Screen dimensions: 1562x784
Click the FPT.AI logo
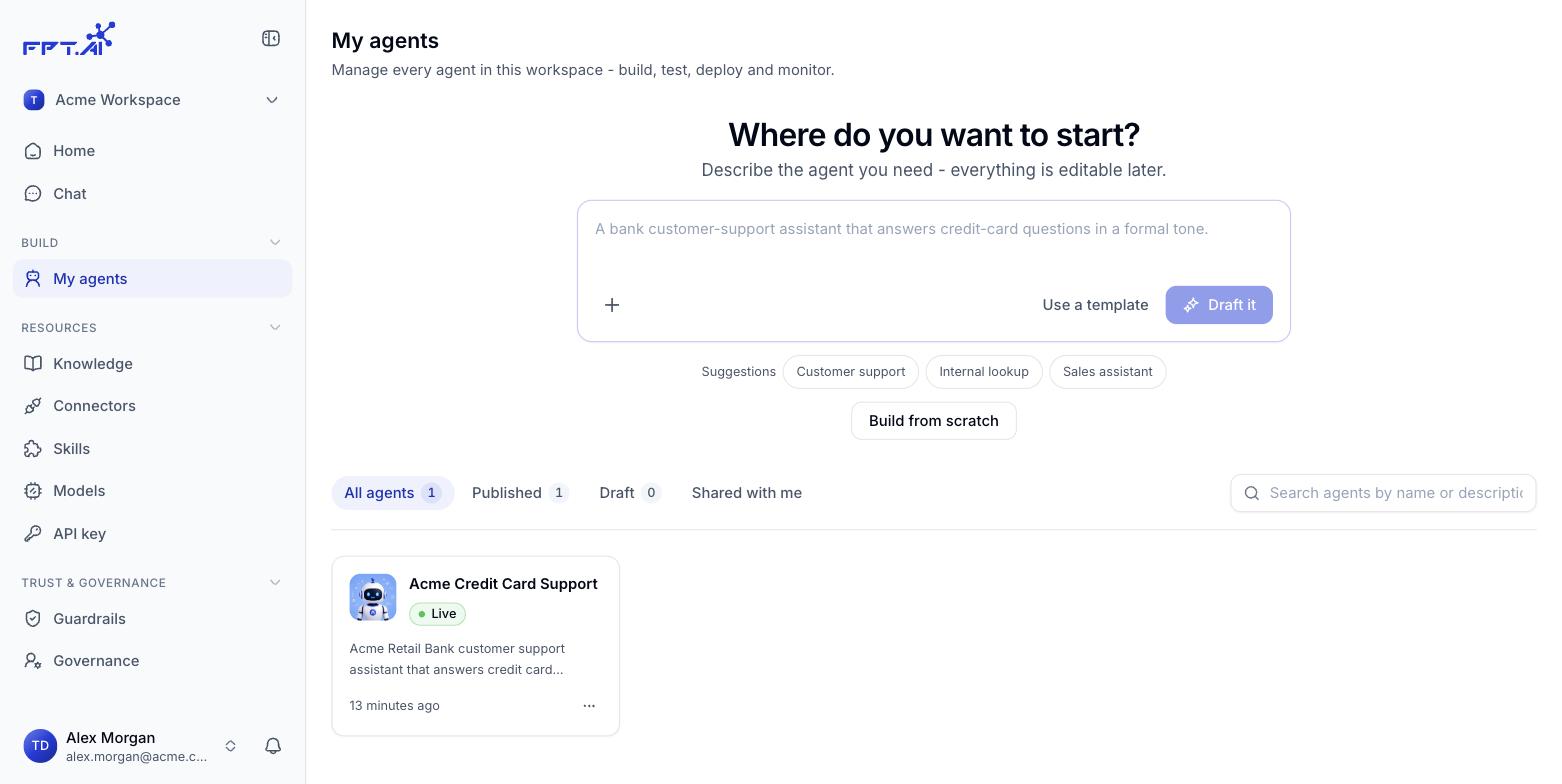pos(69,39)
